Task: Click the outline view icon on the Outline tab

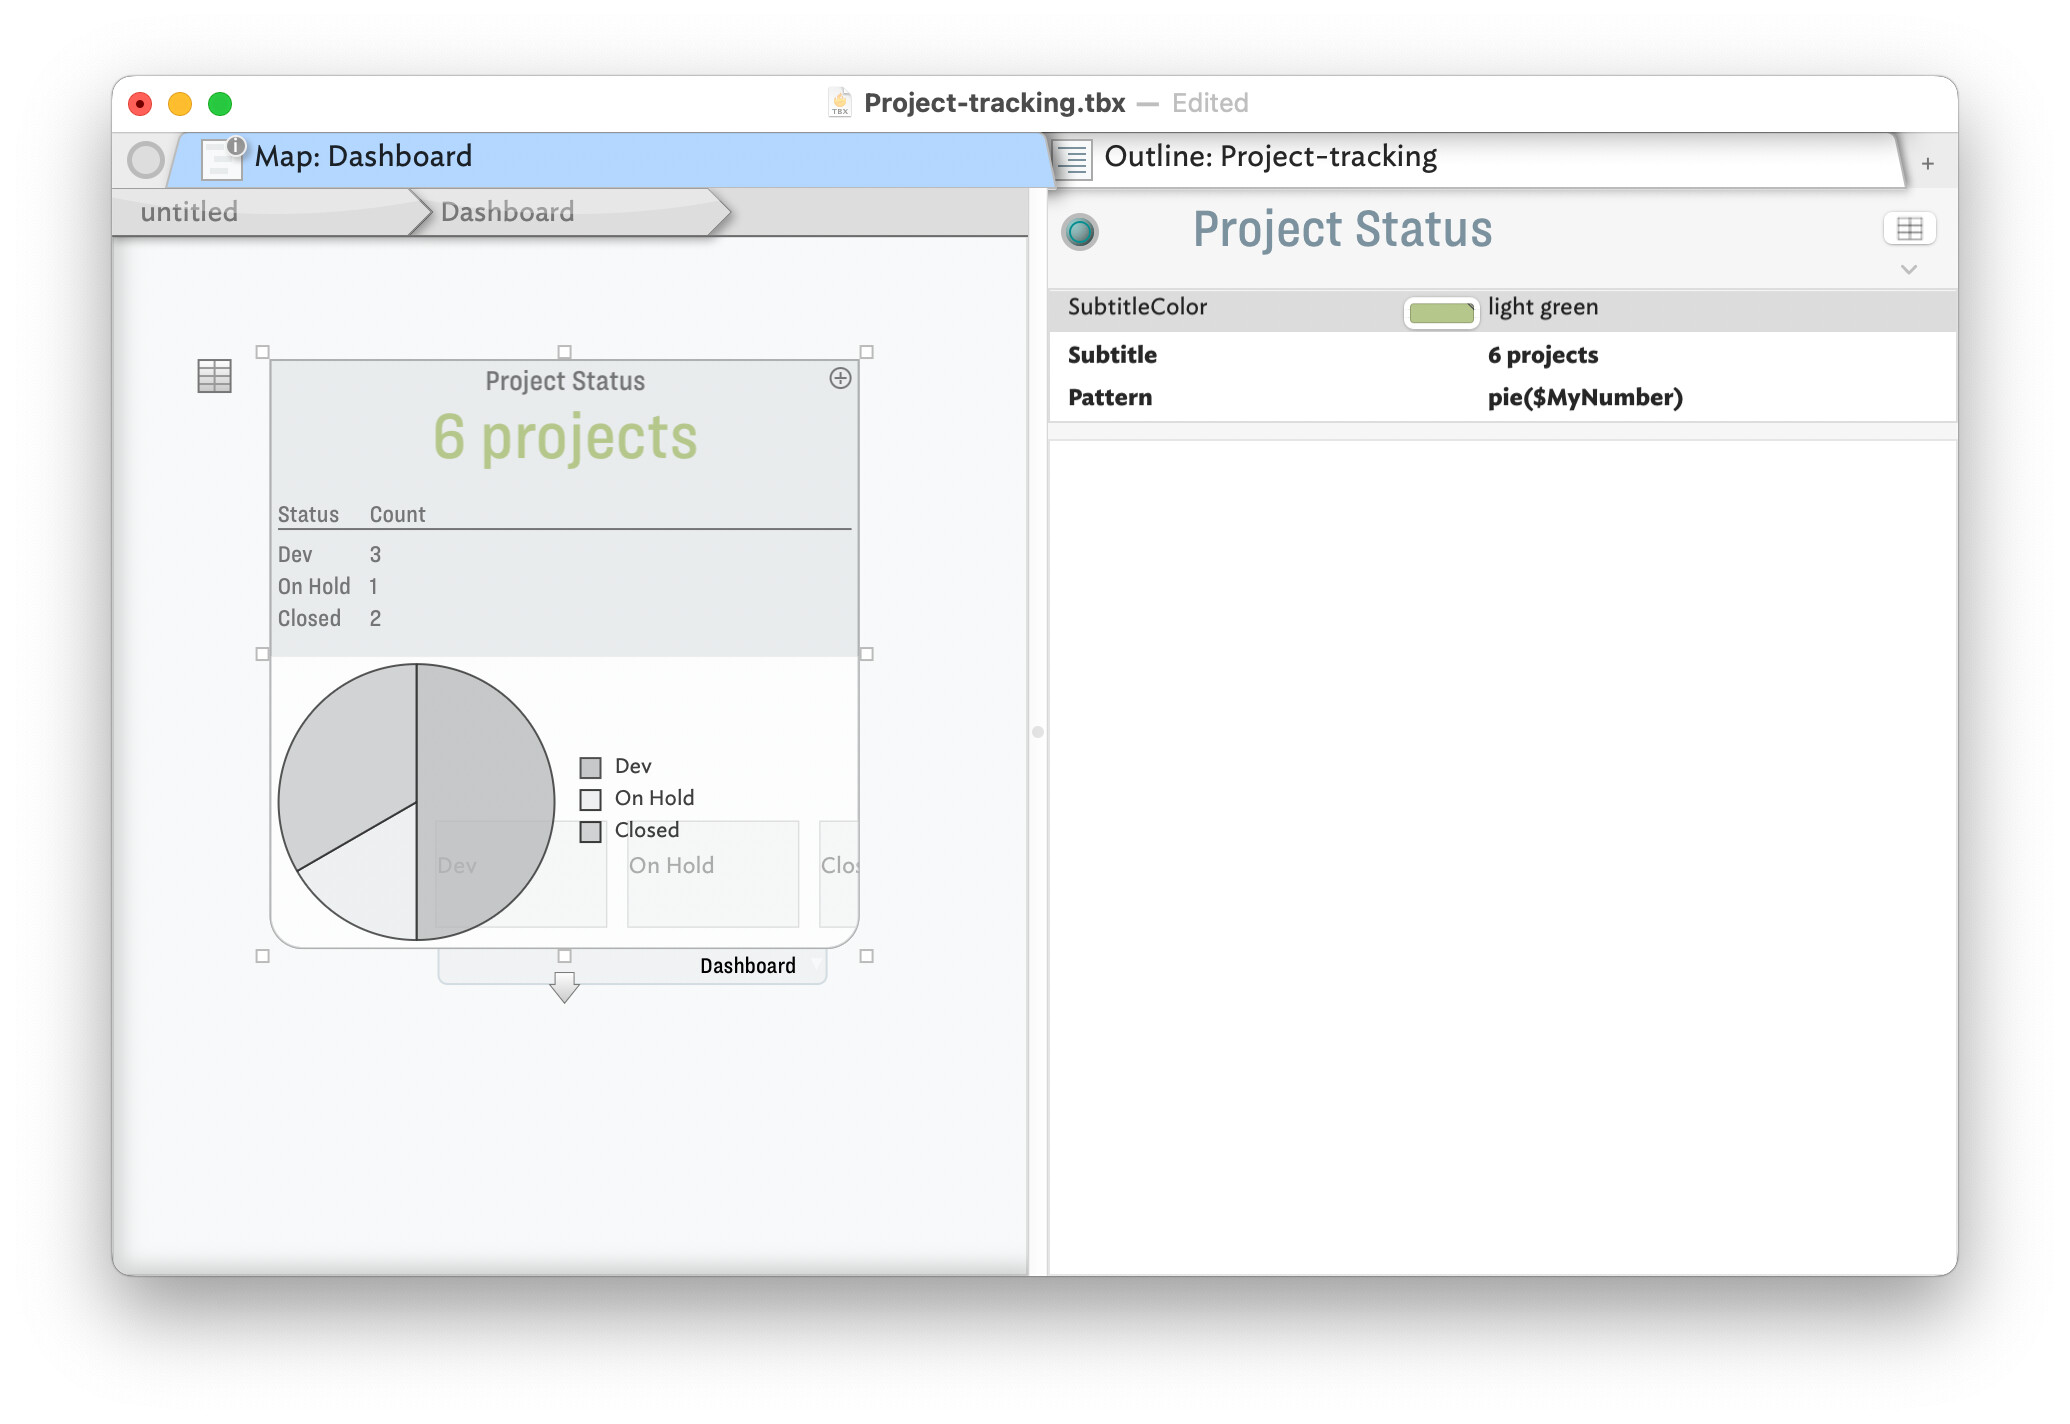Action: coord(1073,159)
